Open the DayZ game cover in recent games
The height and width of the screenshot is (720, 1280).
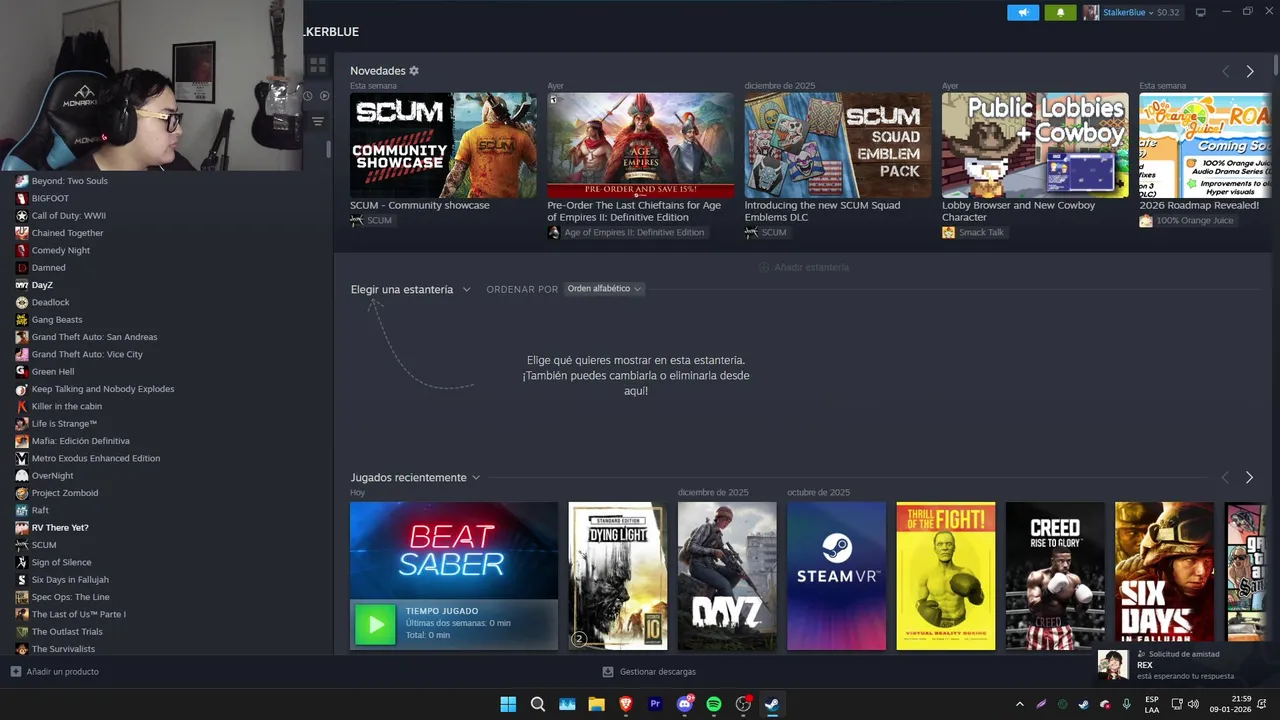727,576
